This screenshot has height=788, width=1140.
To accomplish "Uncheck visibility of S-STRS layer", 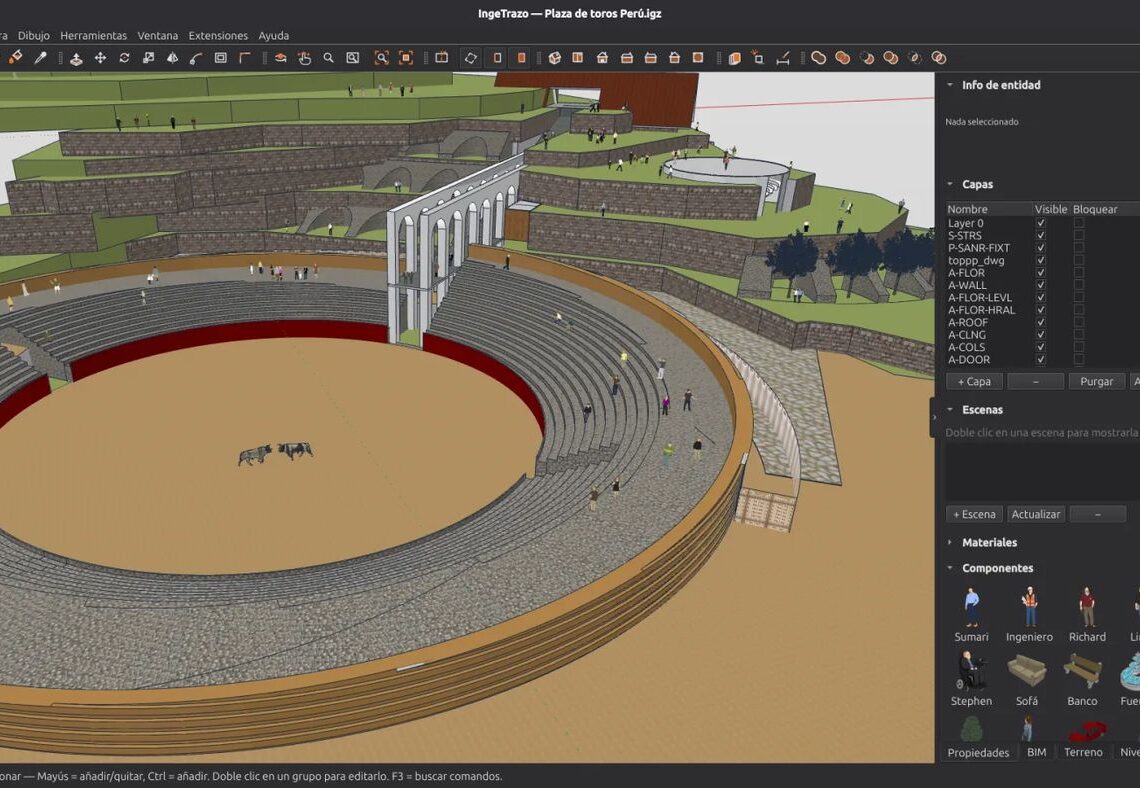I will 1041,236.
